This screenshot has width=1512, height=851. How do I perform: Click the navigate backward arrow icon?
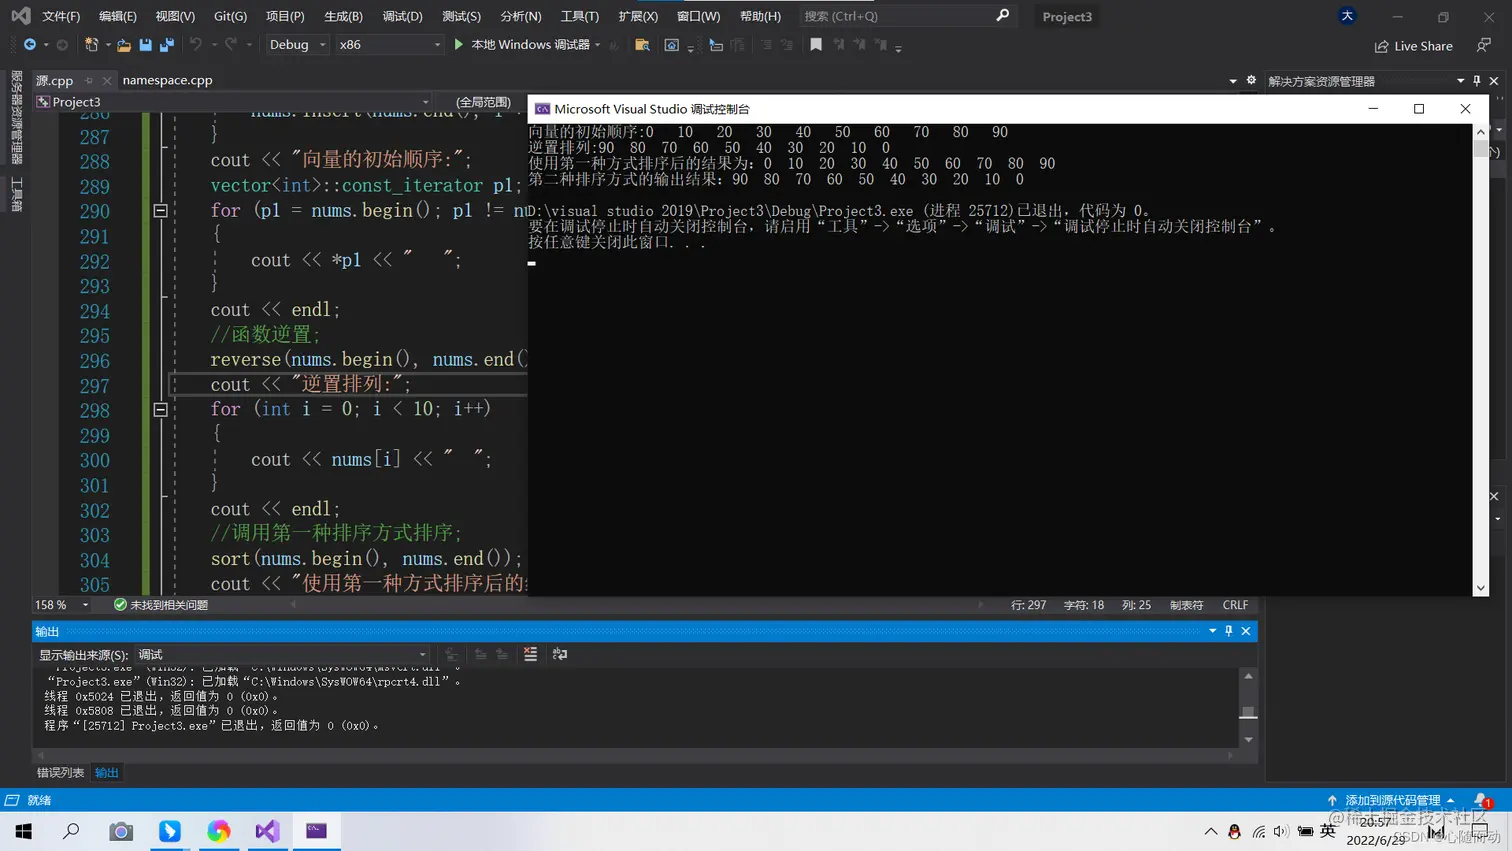(x=30, y=45)
